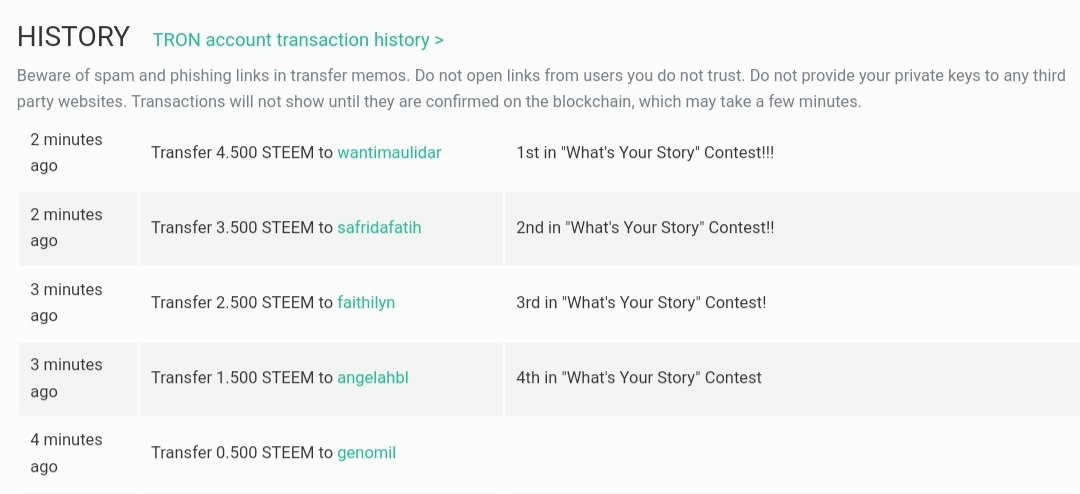The height and width of the screenshot is (494, 1080).
Task: Click the 4th in "What's Your Story" memo
Action: click(x=638, y=378)
